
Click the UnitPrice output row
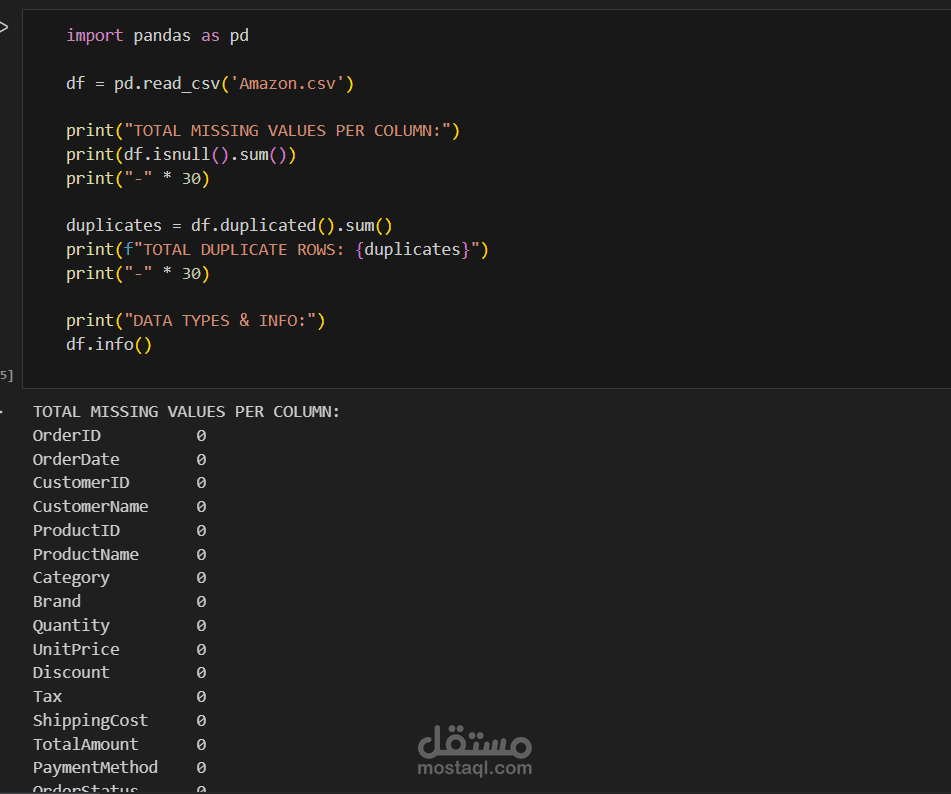coord(76,649)
